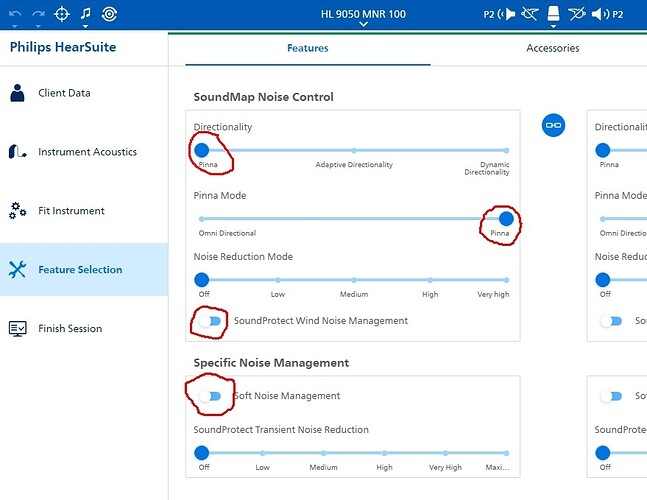Set left Directionality to Dynamic Directionality
This screenshot has height=500, width=647.
[x=506, y=151]
